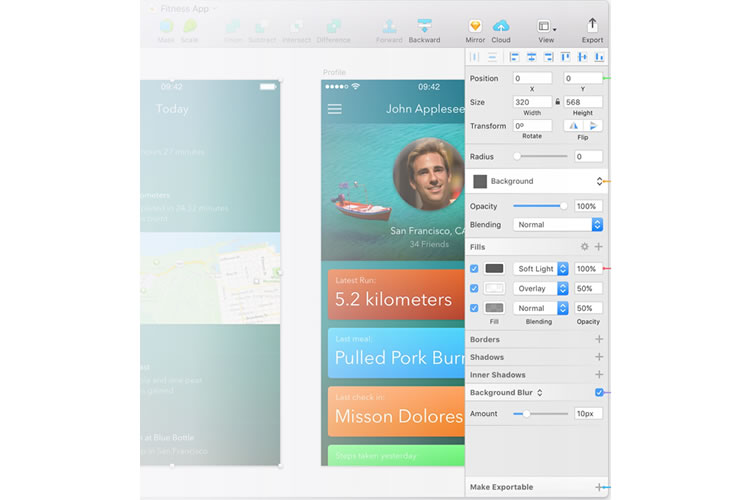Toggle the Background Blur checkbox
The width and height of the screenshot is (750, 500).
pyautogui.click(x=599, y=393)
